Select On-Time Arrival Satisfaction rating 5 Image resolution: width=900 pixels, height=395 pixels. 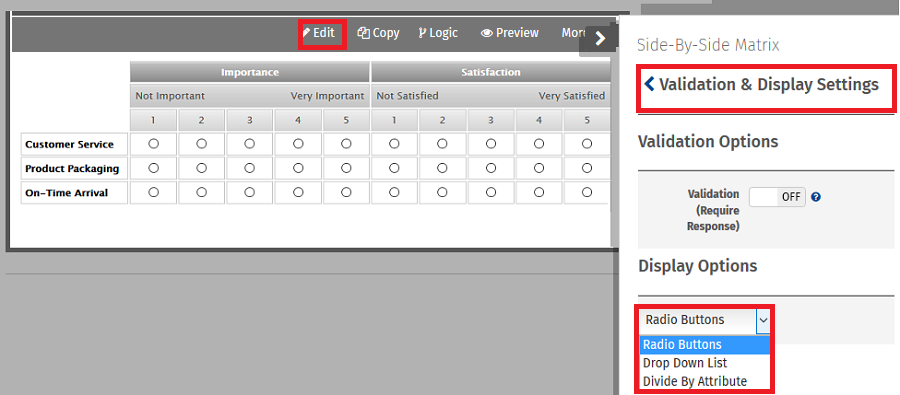(587, 192)
